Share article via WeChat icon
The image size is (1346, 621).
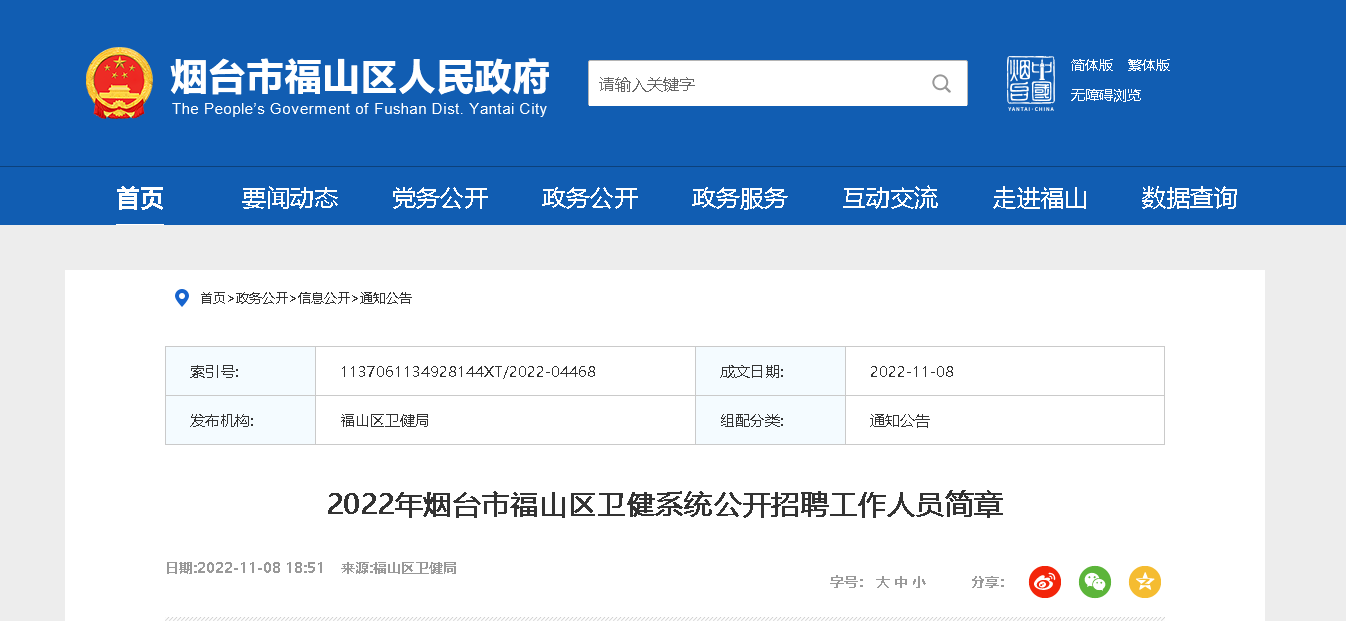1095,582
